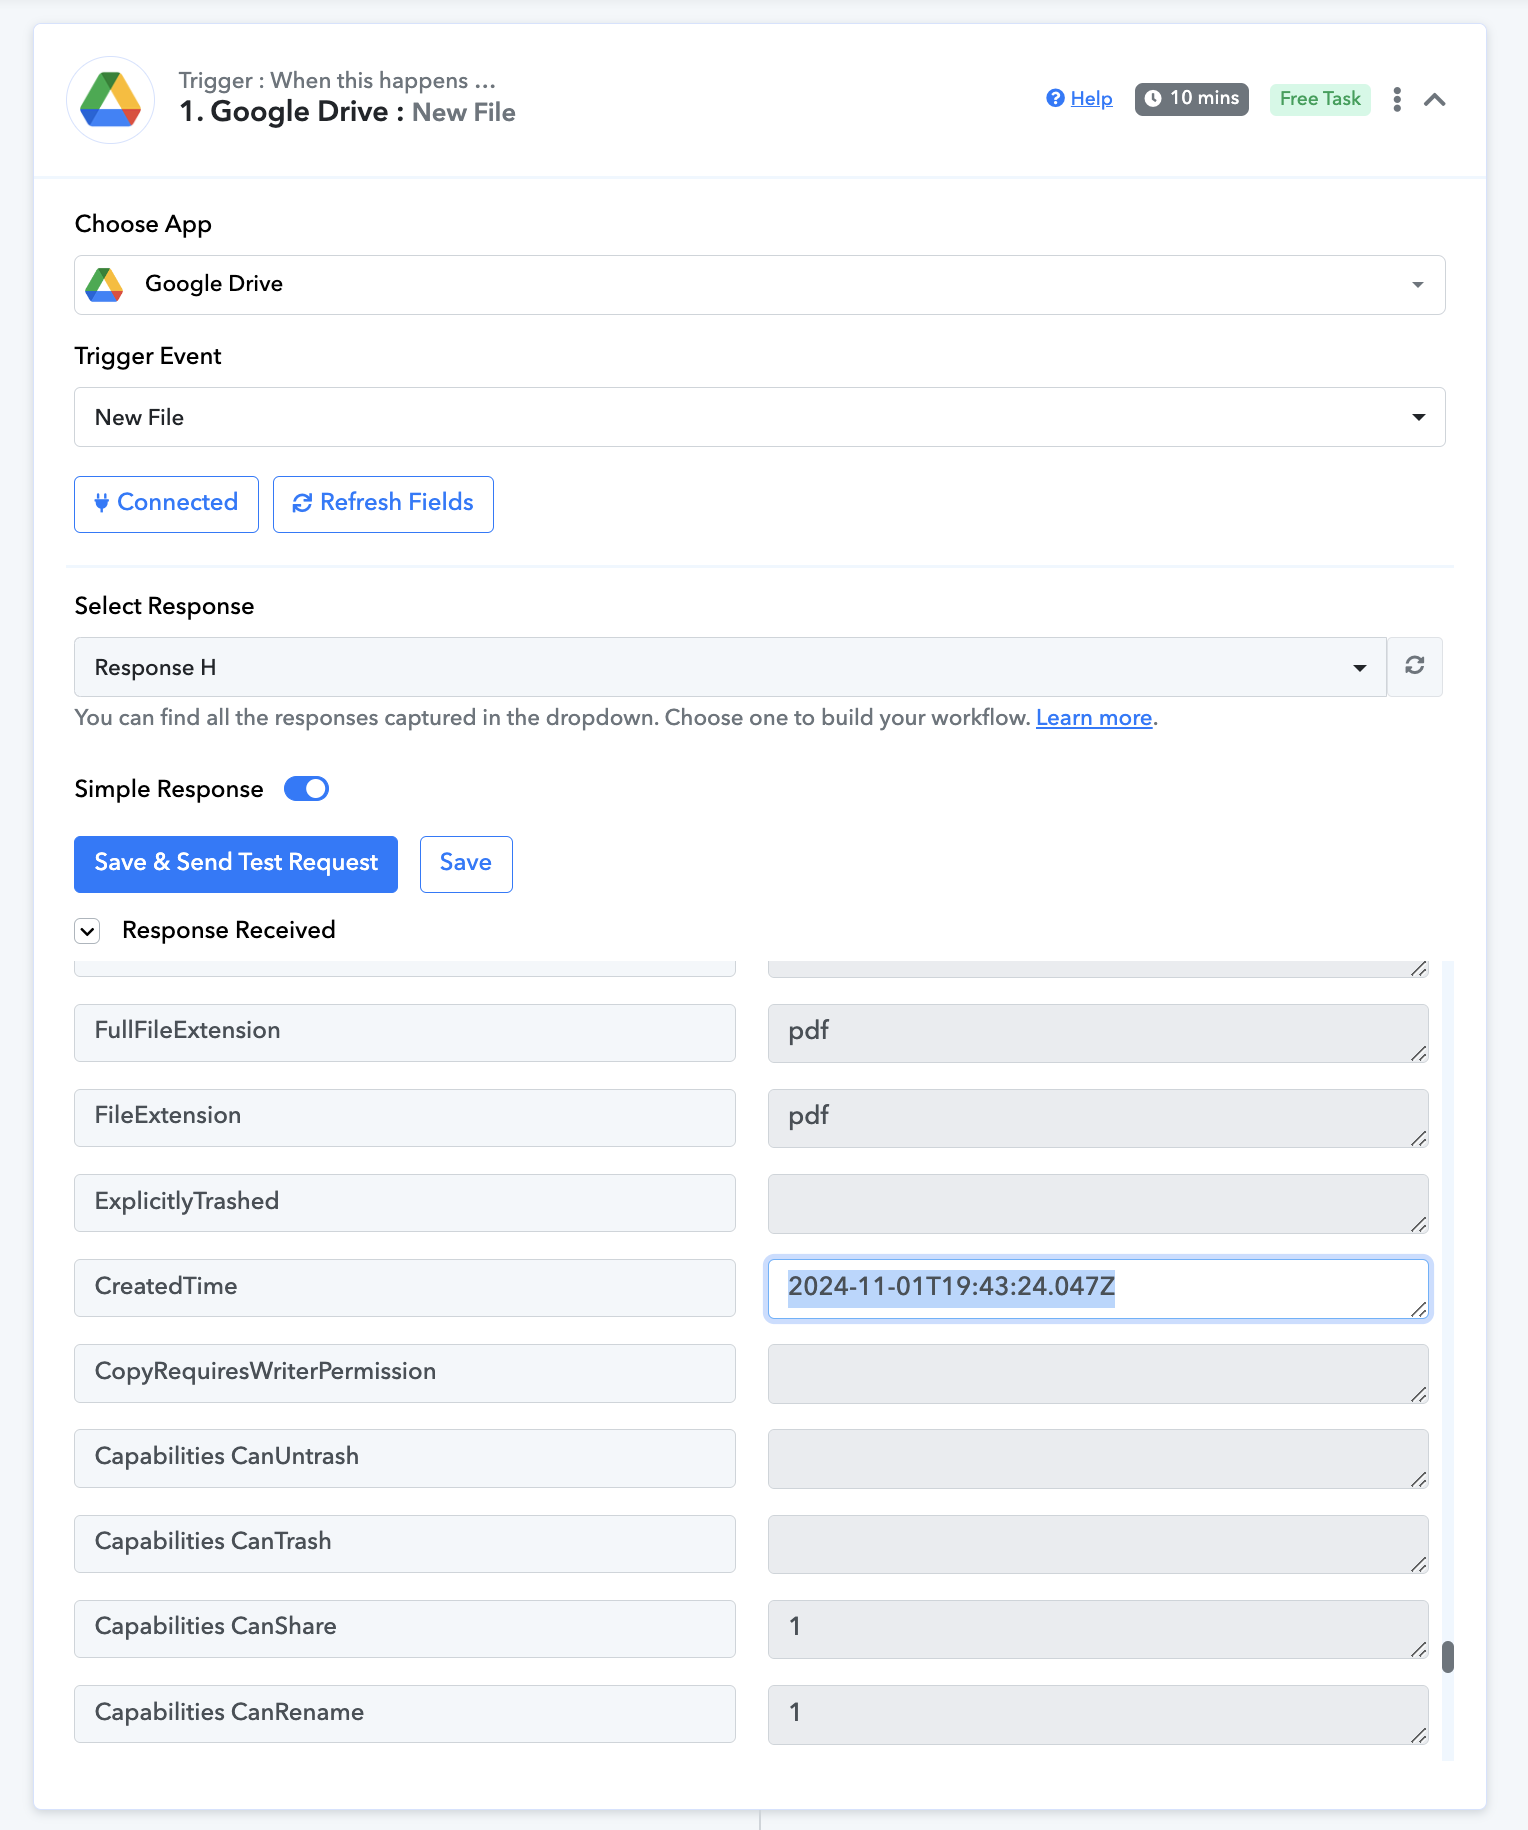Collapse the trigger step with the up chevron
Viewport: 1528px width, 1830px height.
(x=1435, y=99)
